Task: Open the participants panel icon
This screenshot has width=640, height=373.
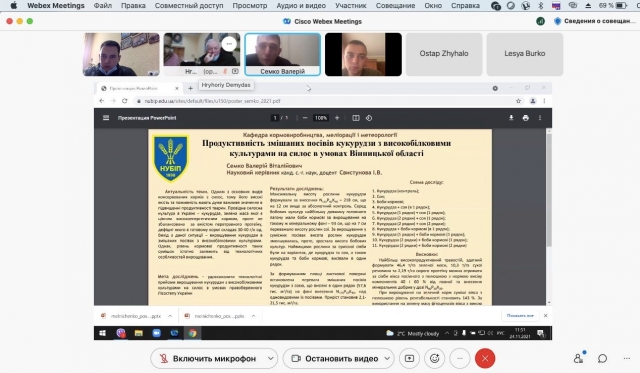Action: pyautogui.click(x=578, y=358)
